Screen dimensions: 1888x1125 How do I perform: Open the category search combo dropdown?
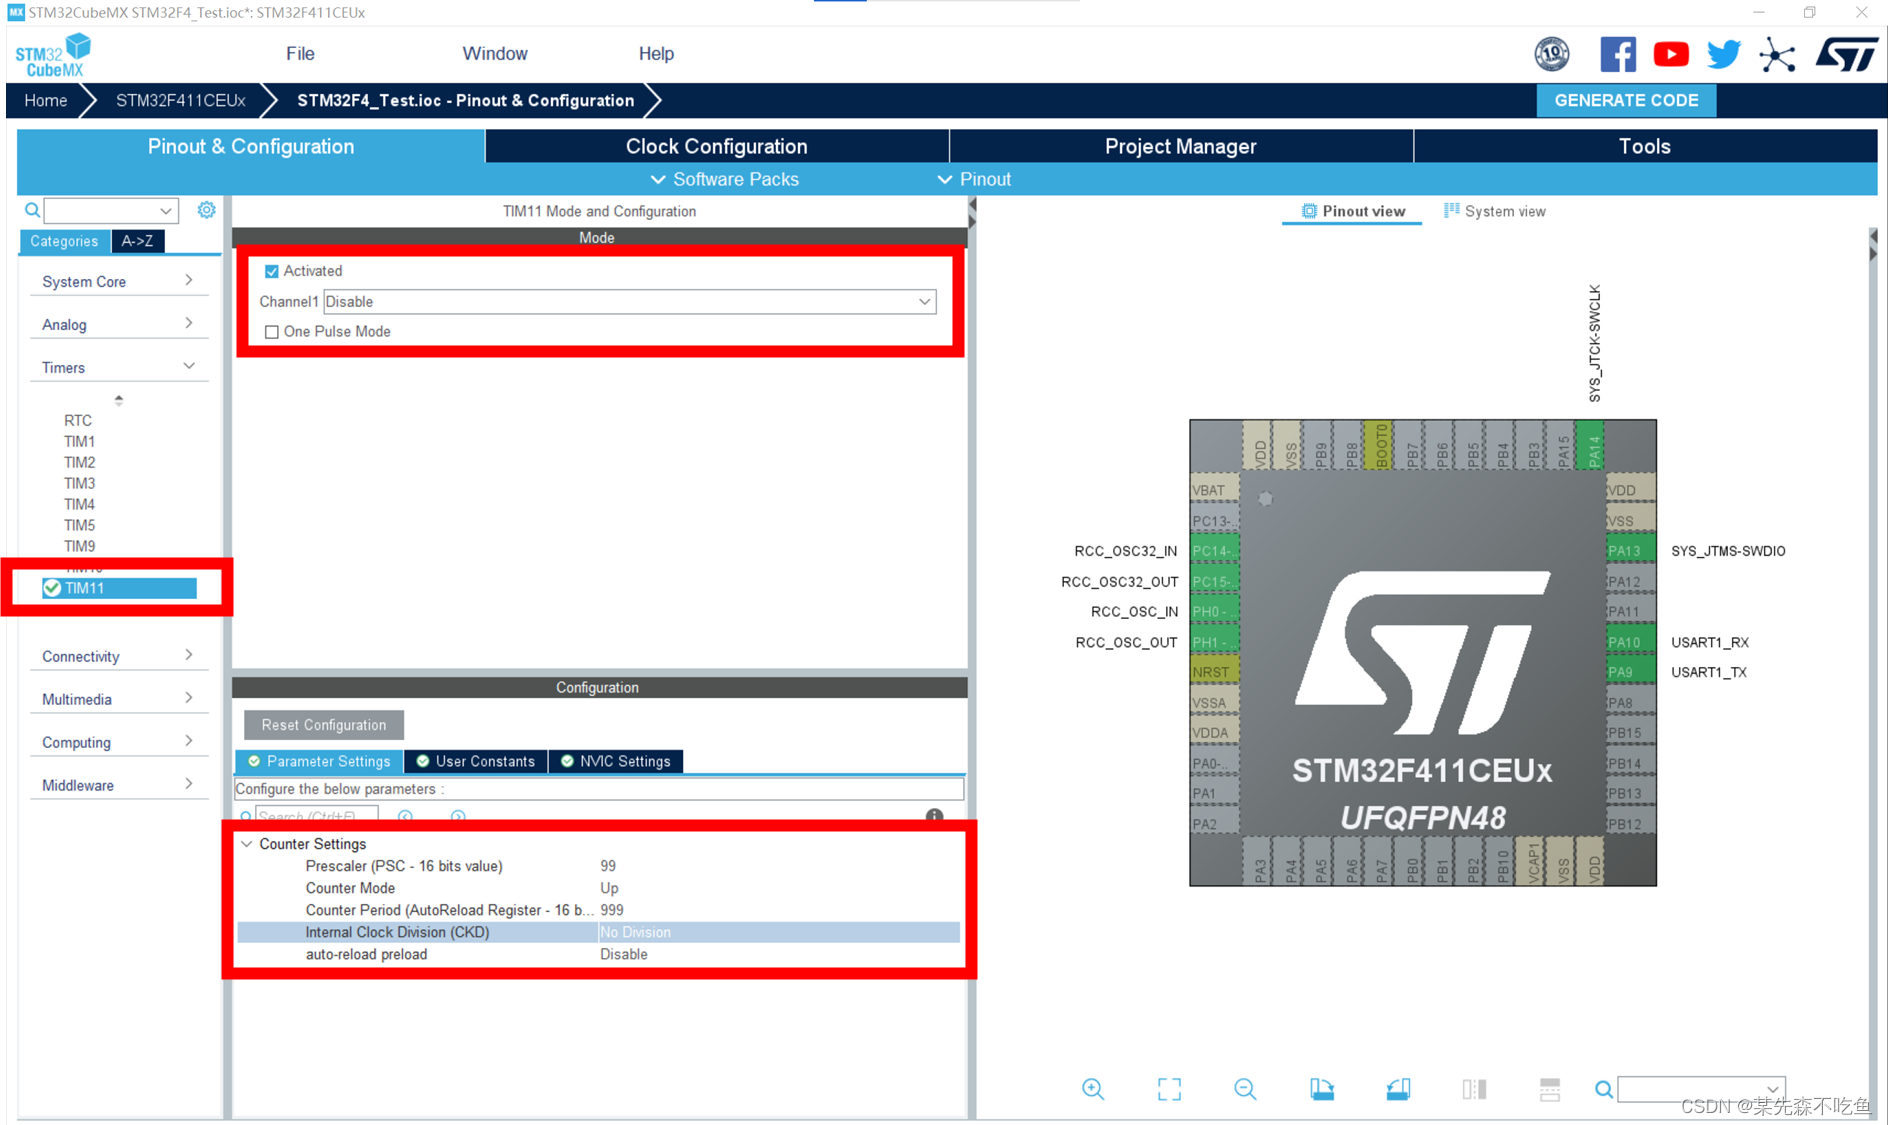click(165, 210)
